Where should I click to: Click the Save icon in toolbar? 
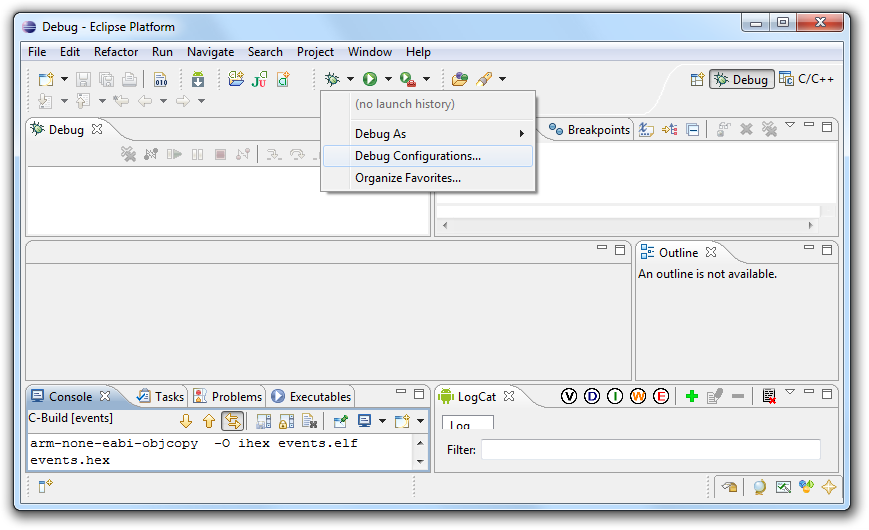[83, 79]
